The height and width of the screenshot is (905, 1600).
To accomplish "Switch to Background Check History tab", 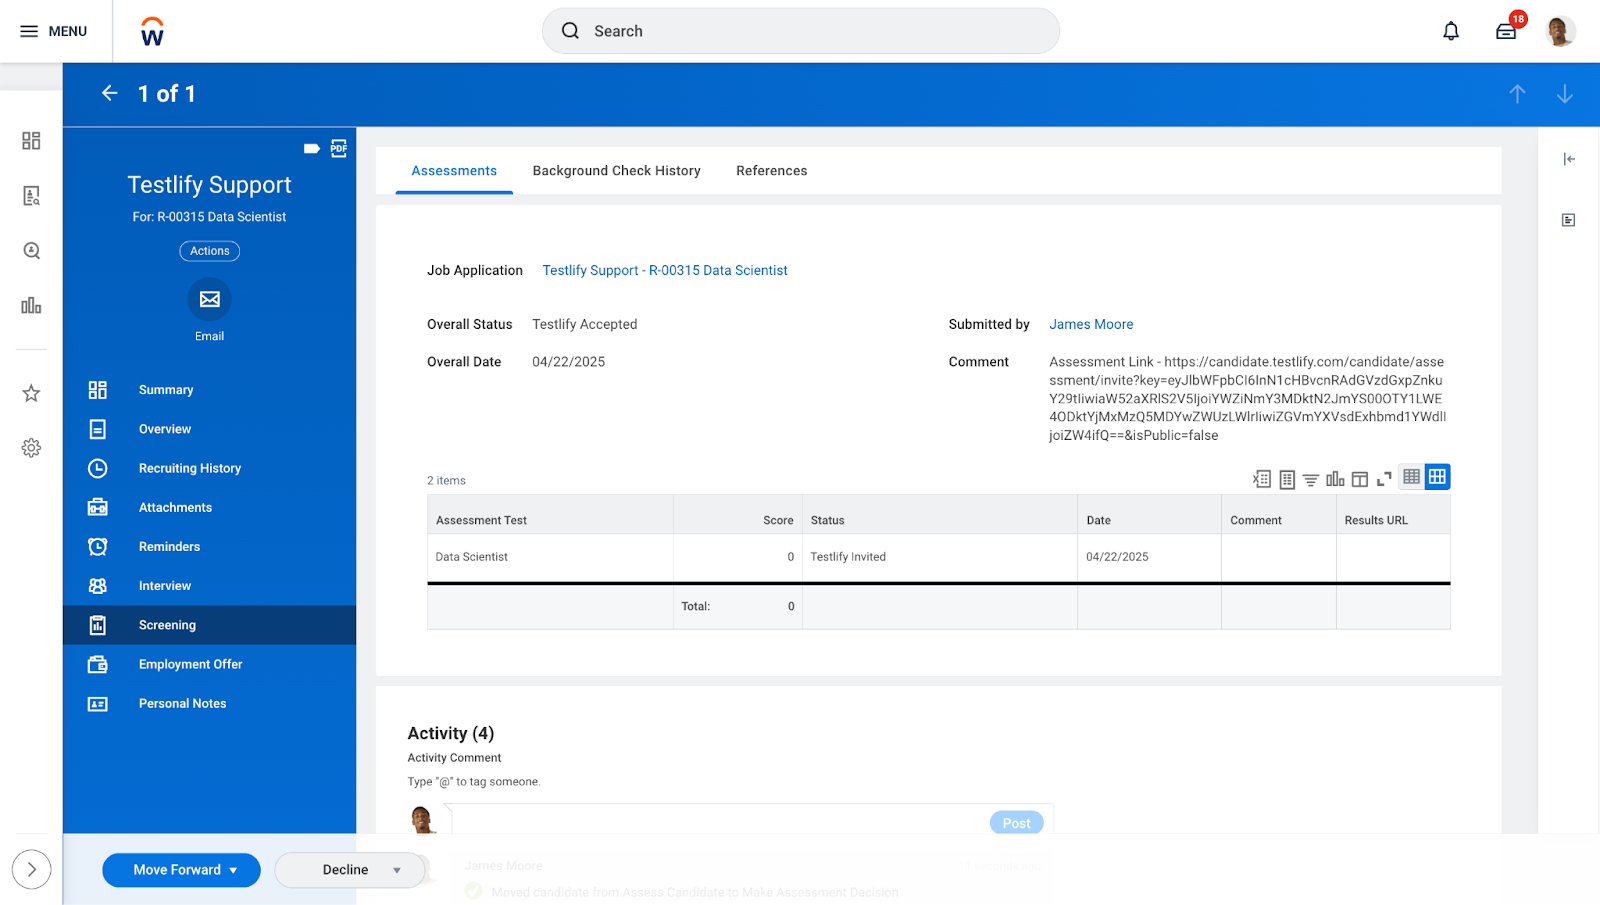I will (x=616, y=171).
